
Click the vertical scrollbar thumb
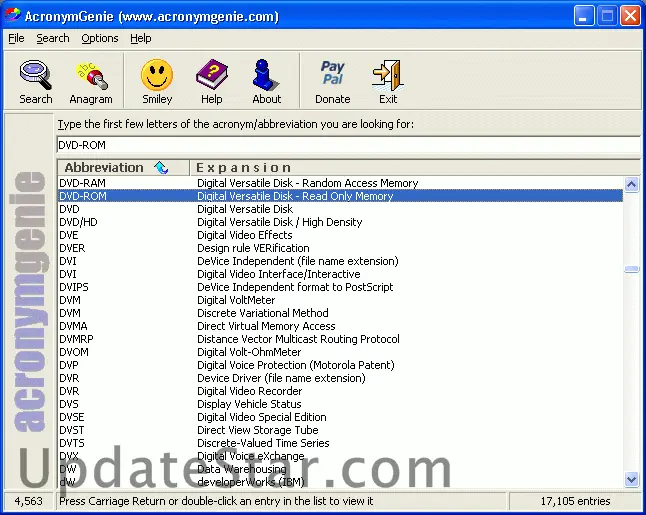(631, 268)
